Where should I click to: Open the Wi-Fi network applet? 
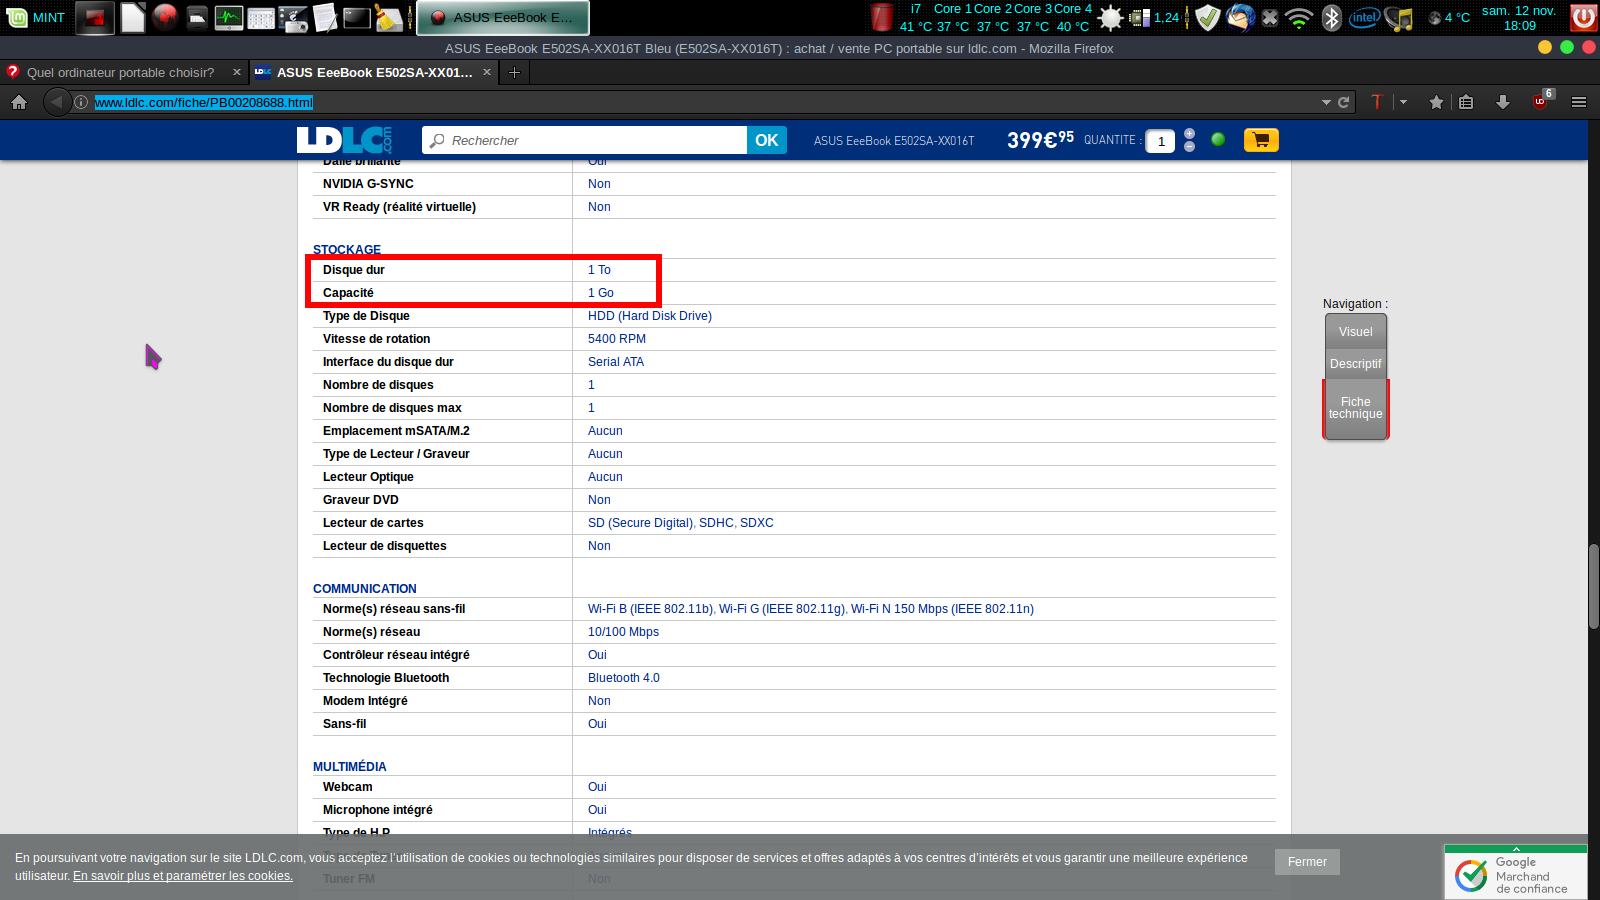(1299, 17)
